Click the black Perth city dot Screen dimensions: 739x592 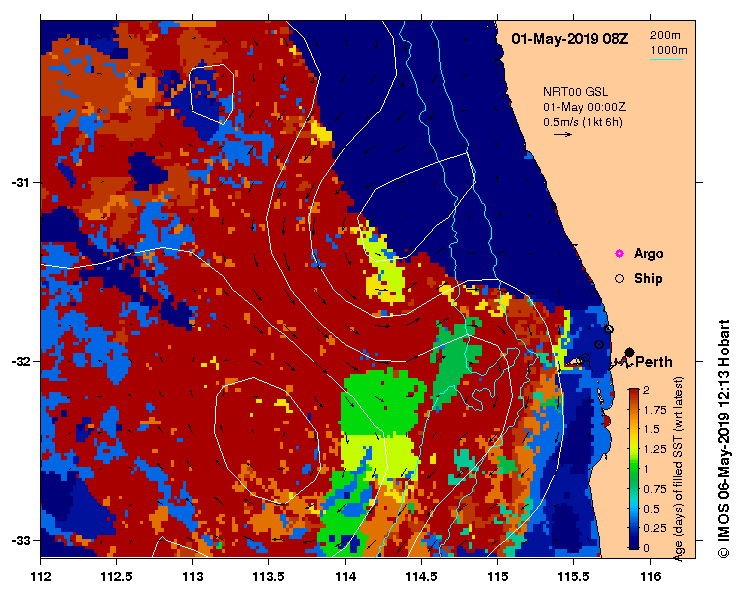point(629,352)
